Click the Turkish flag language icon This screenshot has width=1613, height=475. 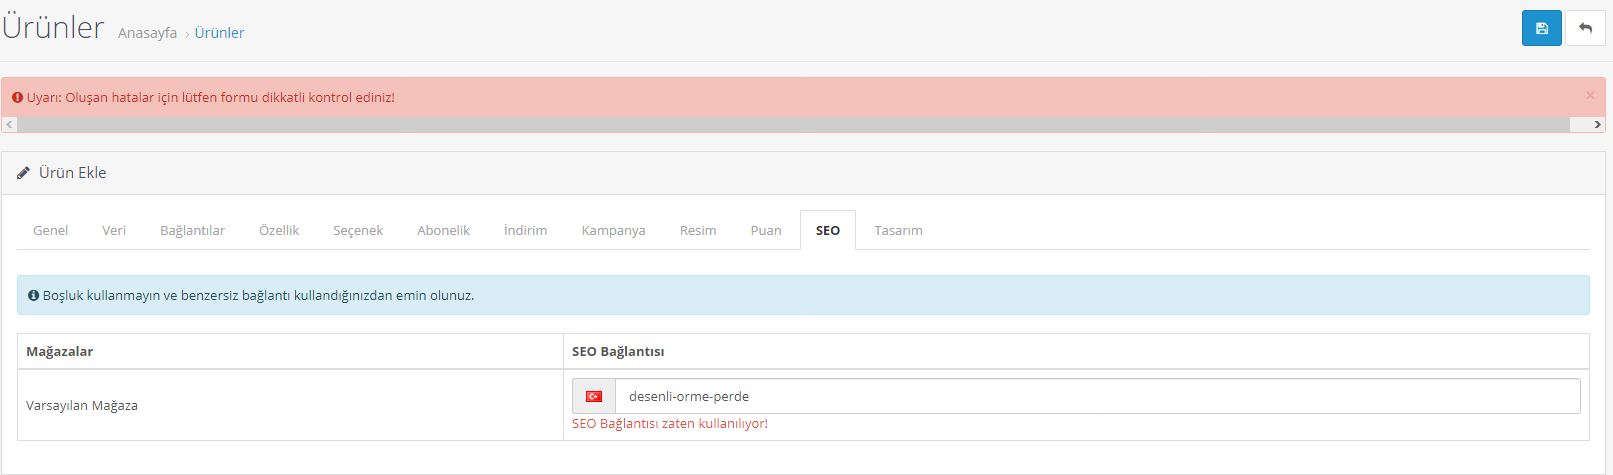[594, 396]
